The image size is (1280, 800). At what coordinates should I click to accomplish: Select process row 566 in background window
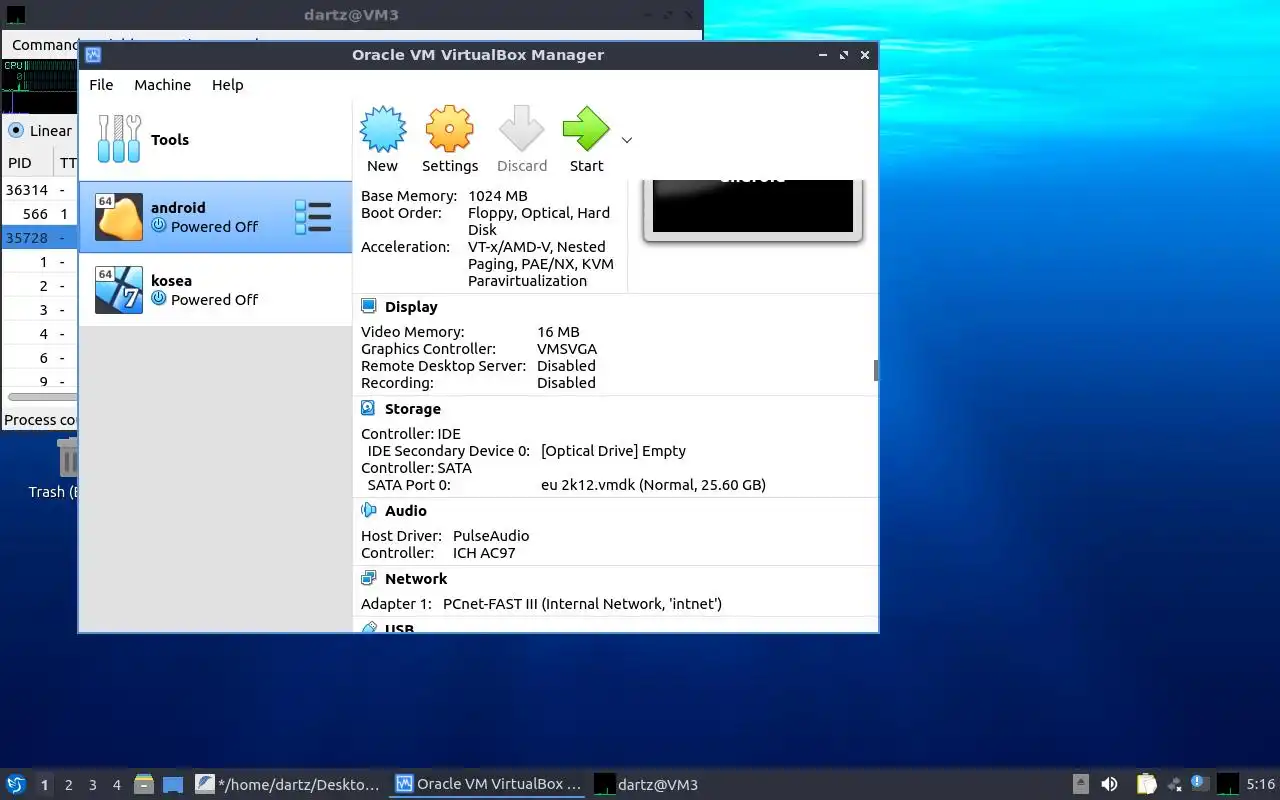[40, 214]
